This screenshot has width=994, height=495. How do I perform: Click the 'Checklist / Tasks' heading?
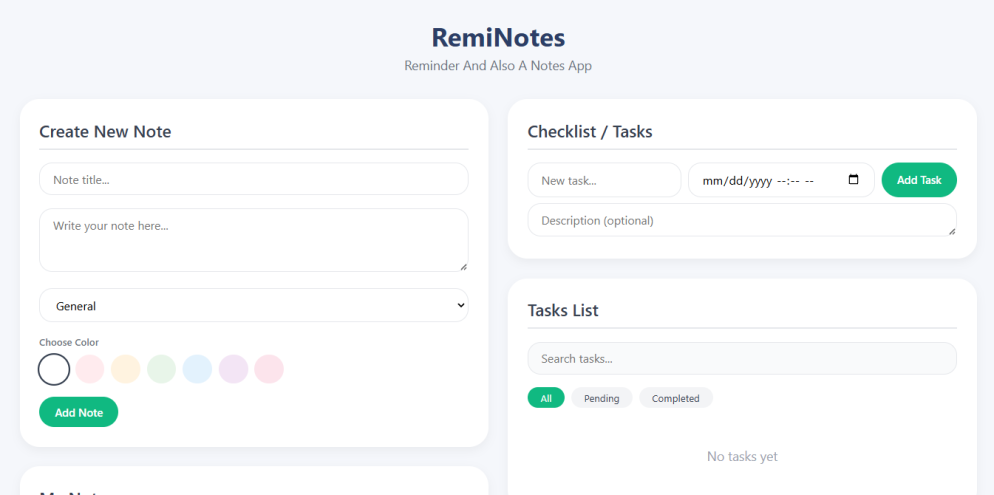click(590, 132)
